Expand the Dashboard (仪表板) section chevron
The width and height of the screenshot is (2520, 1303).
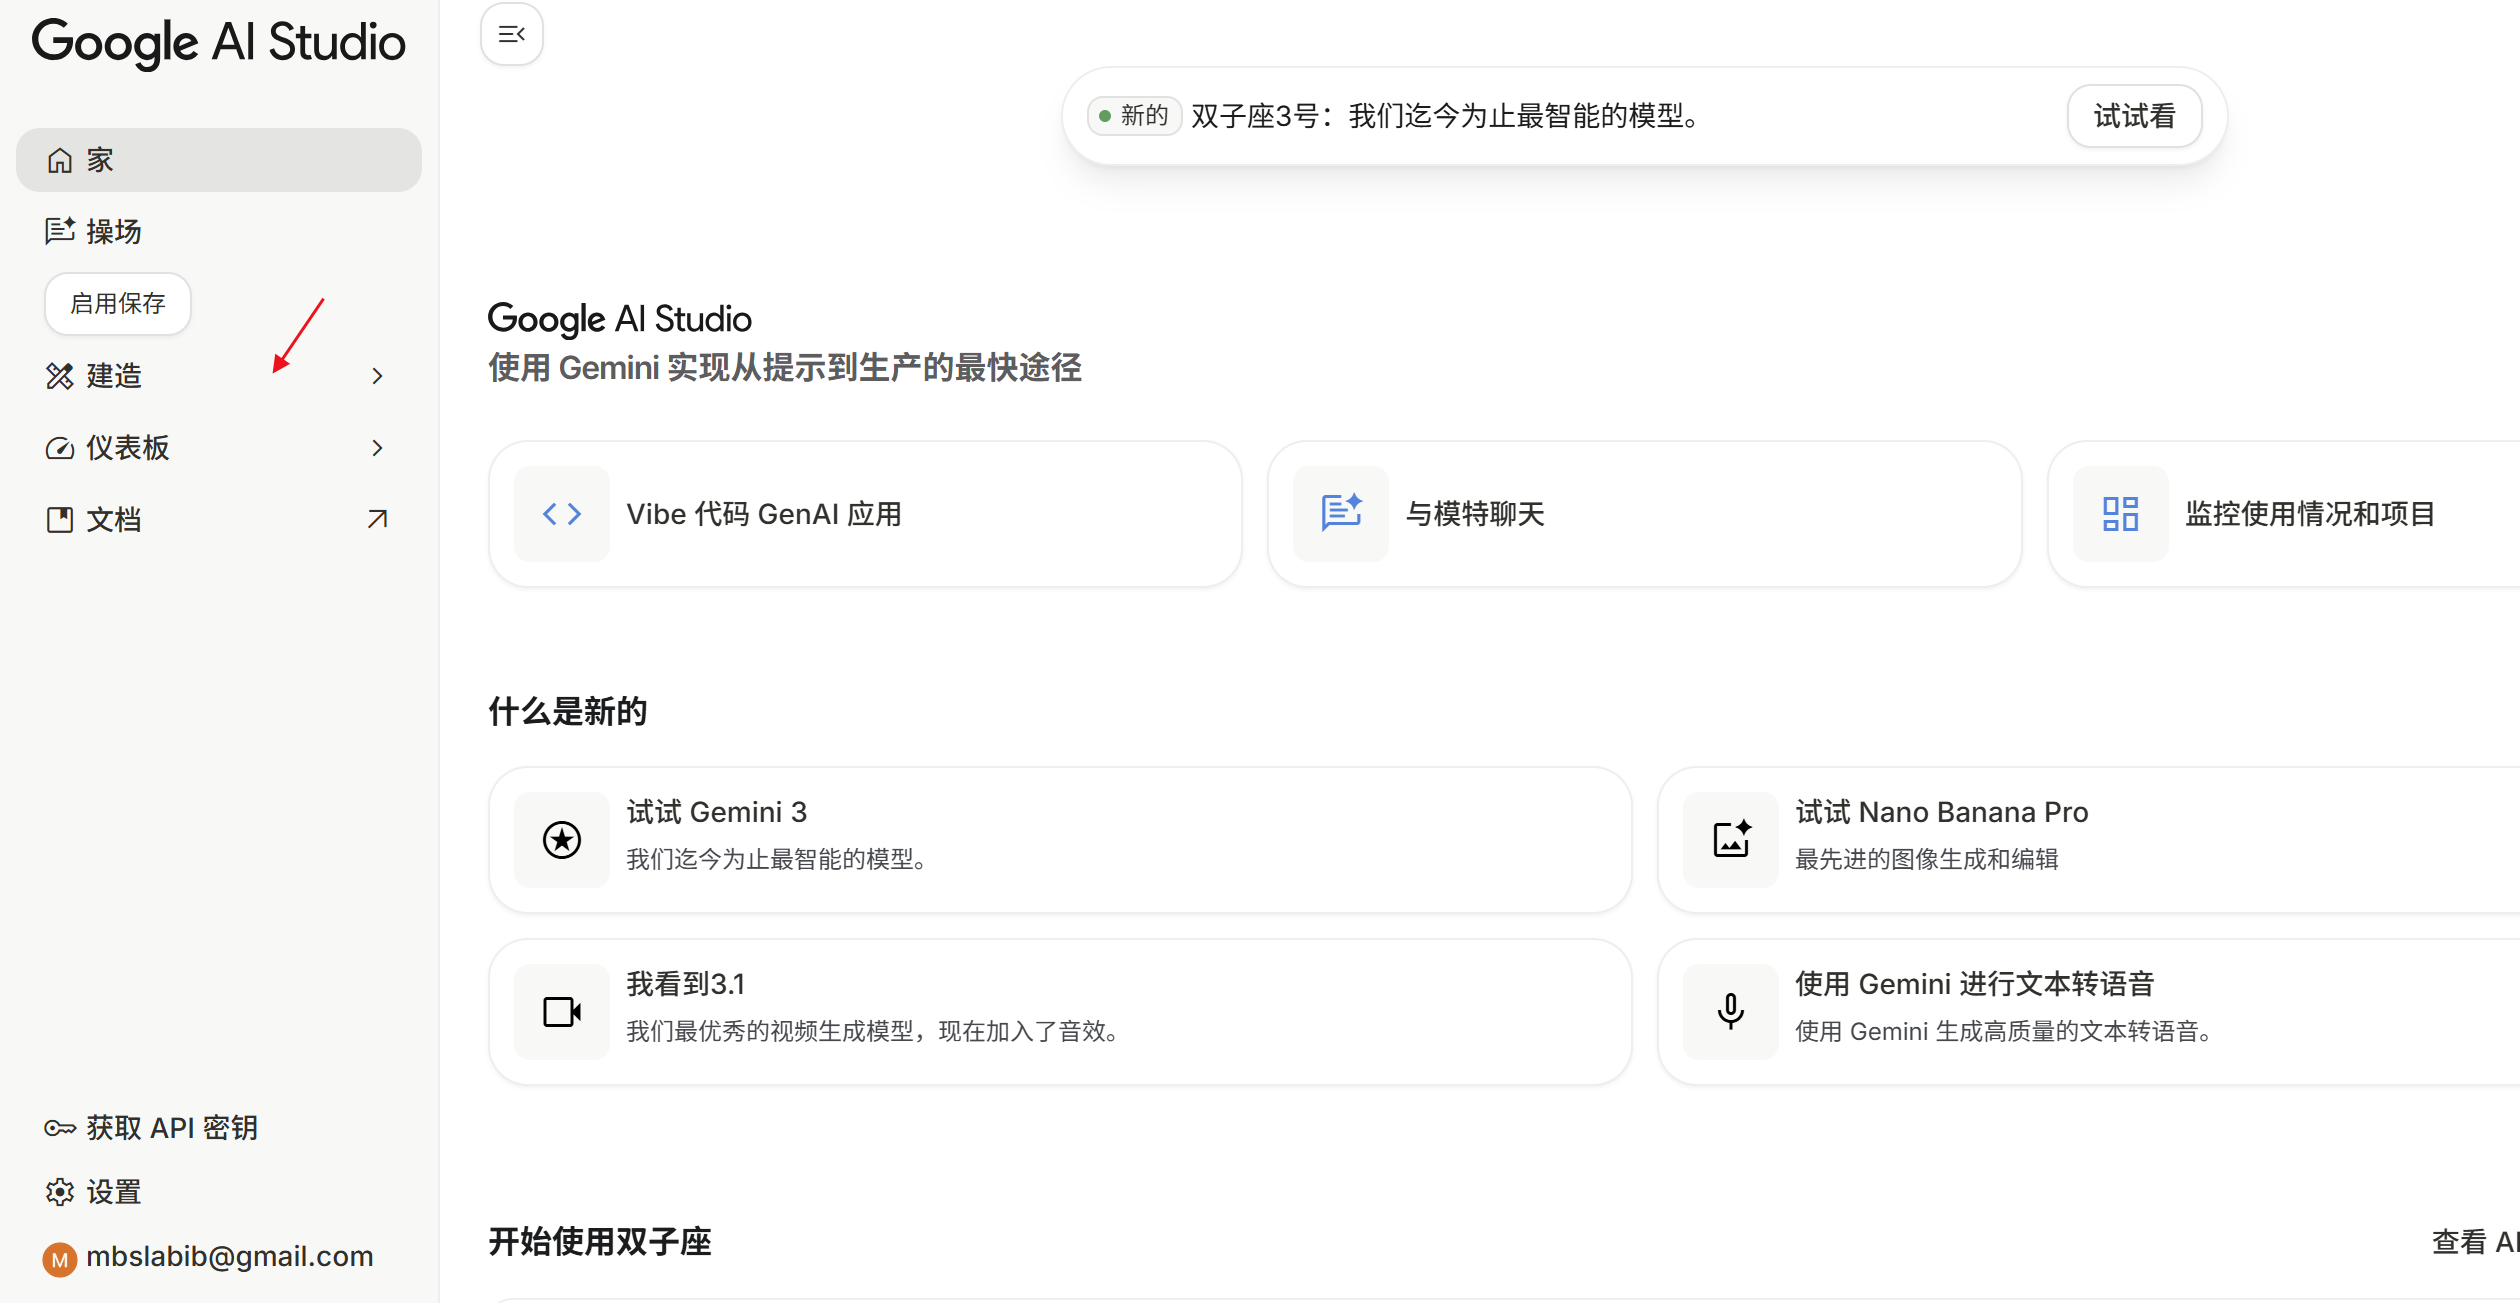[x=377, y=447]
